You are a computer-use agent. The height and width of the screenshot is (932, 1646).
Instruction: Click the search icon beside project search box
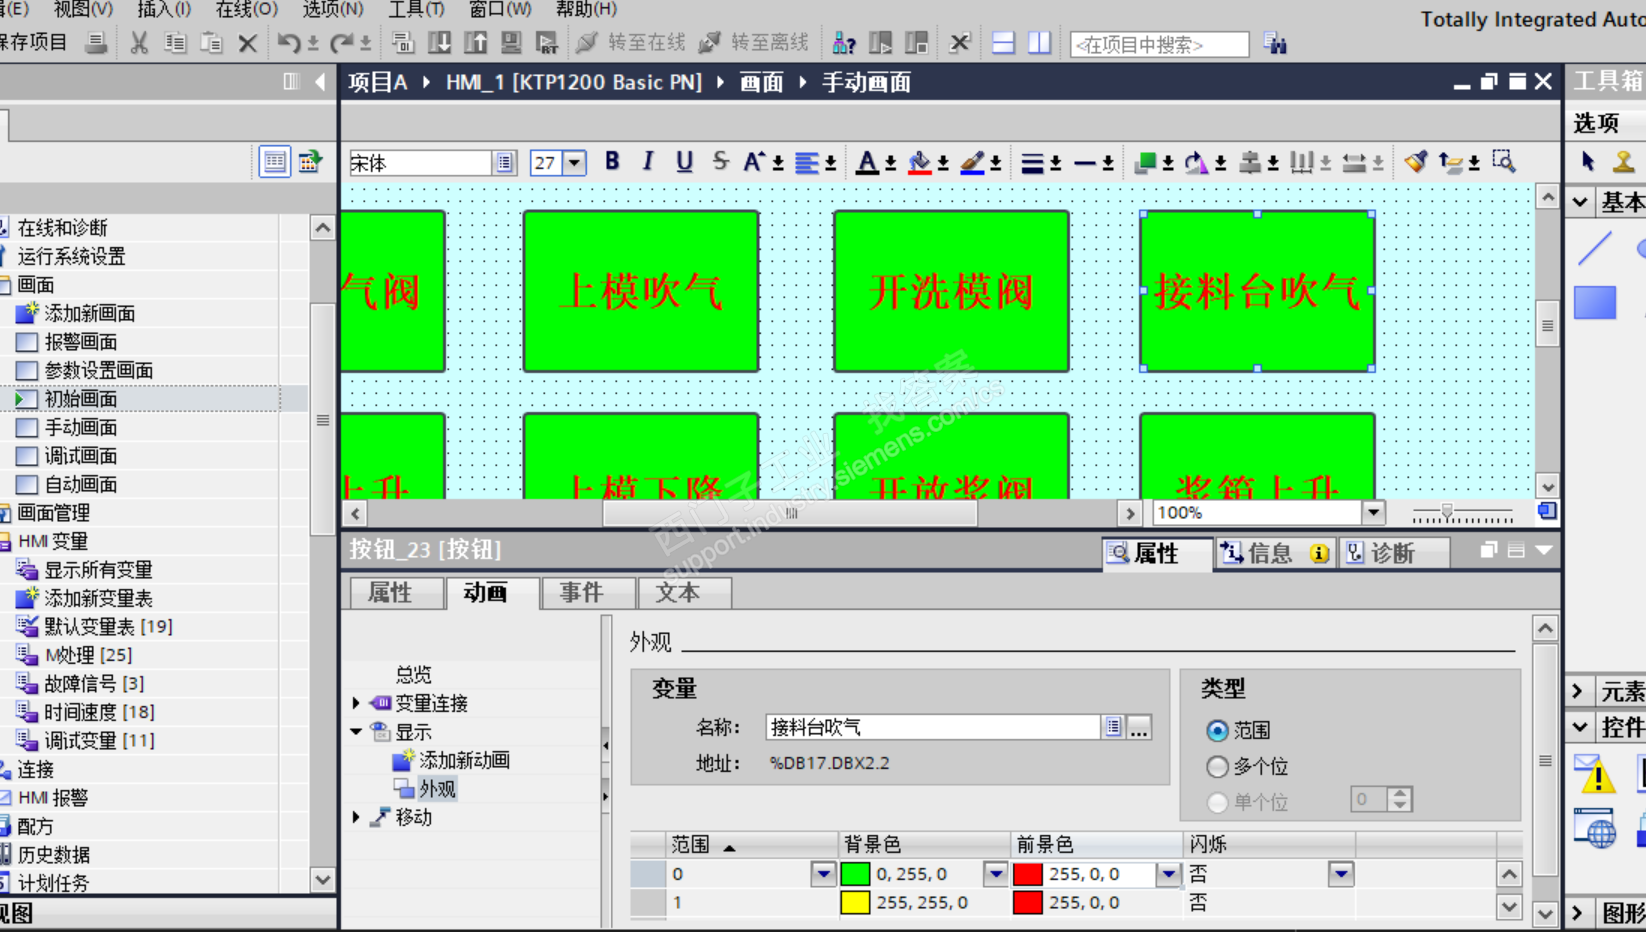pos(1275,43)
